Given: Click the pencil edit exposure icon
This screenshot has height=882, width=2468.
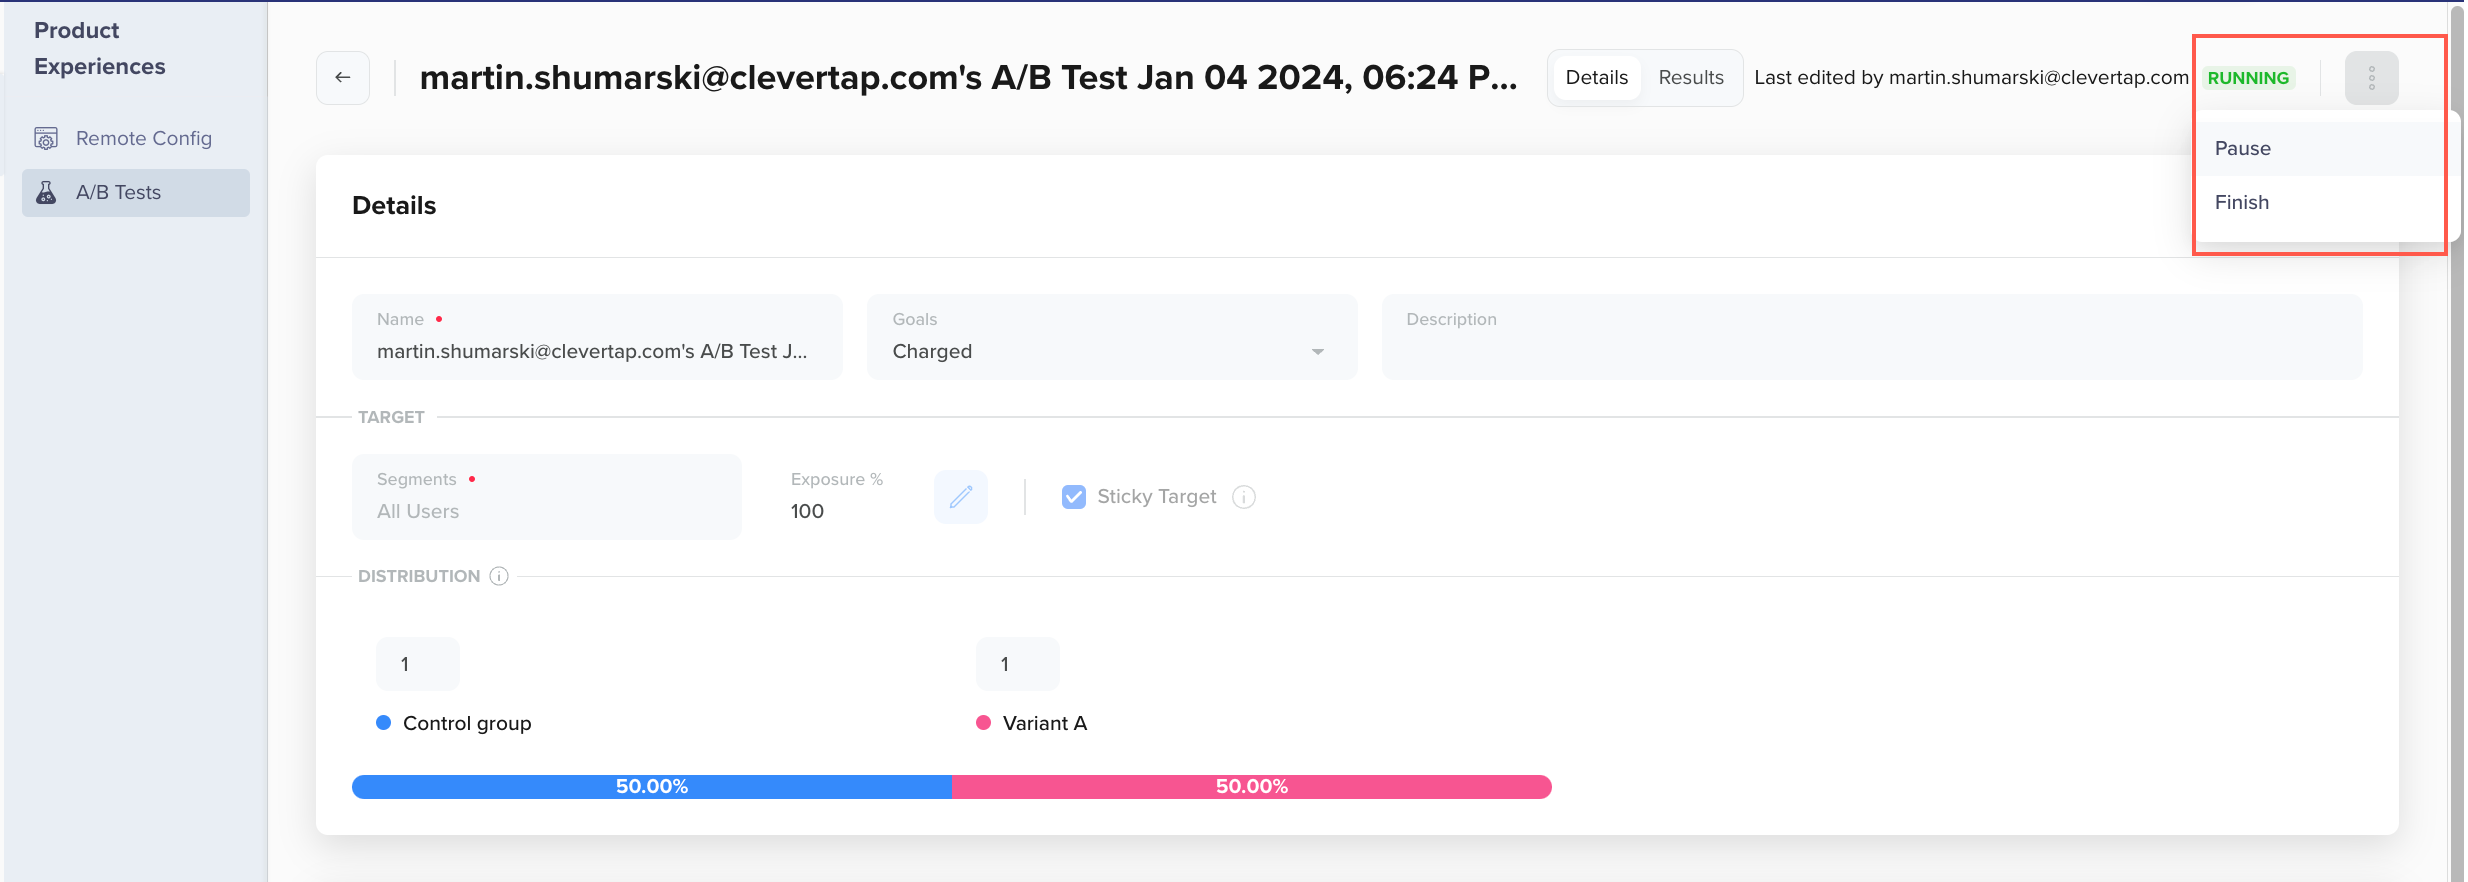Looking at the screenshot, I should pos(961,496).
